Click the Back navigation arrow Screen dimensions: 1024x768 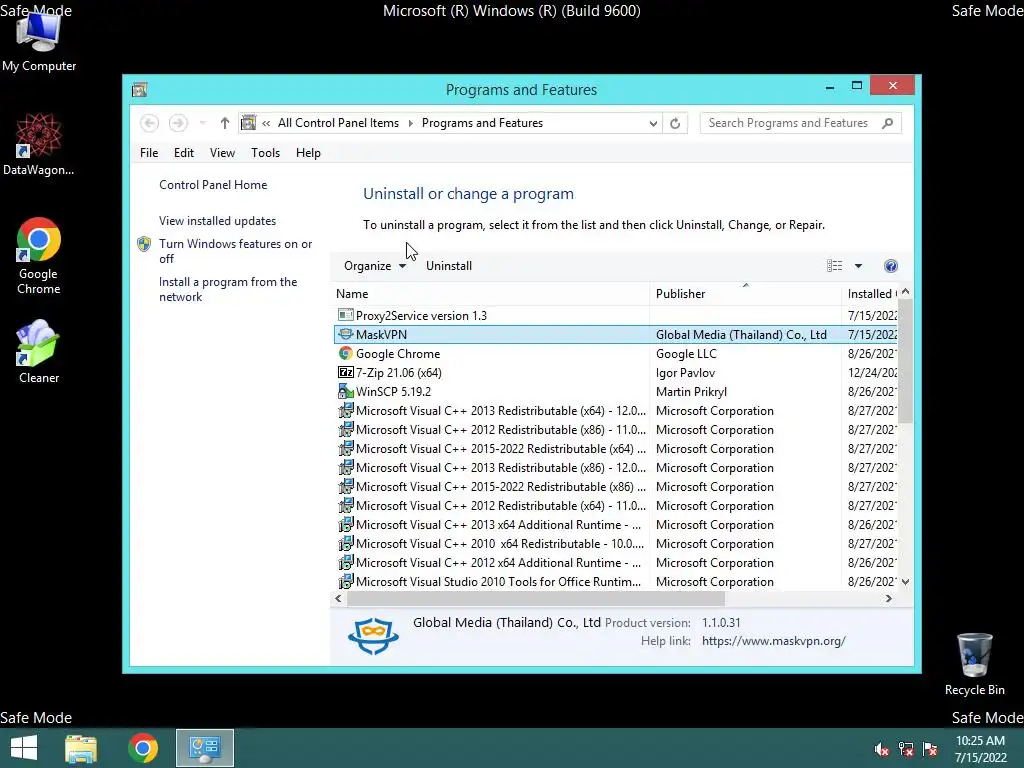click(150, 123)
